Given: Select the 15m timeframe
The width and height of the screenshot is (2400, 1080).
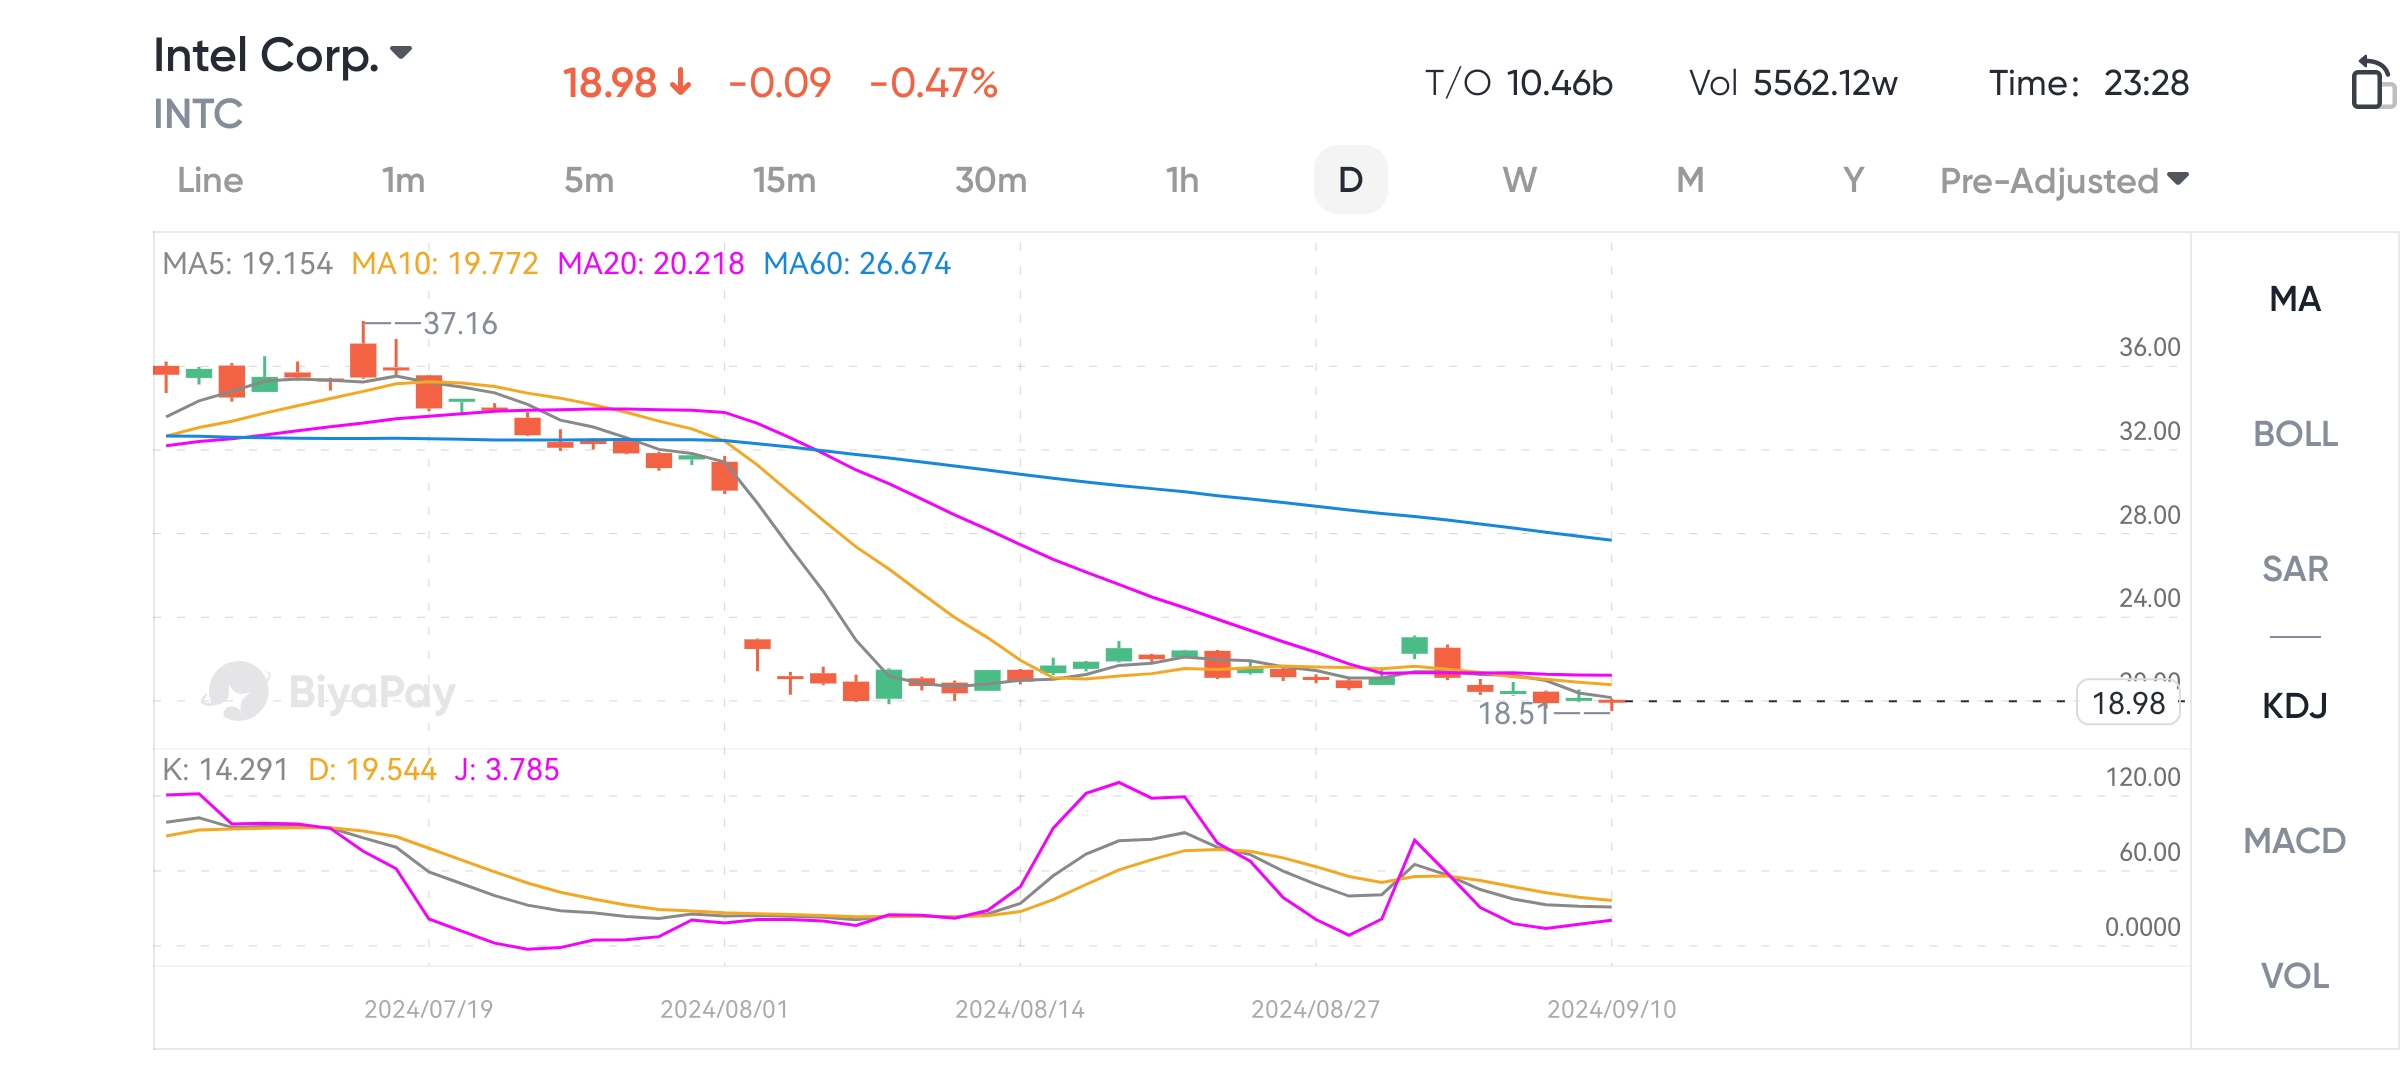Looking at the screenshot, I should click(x=784, y=180).
